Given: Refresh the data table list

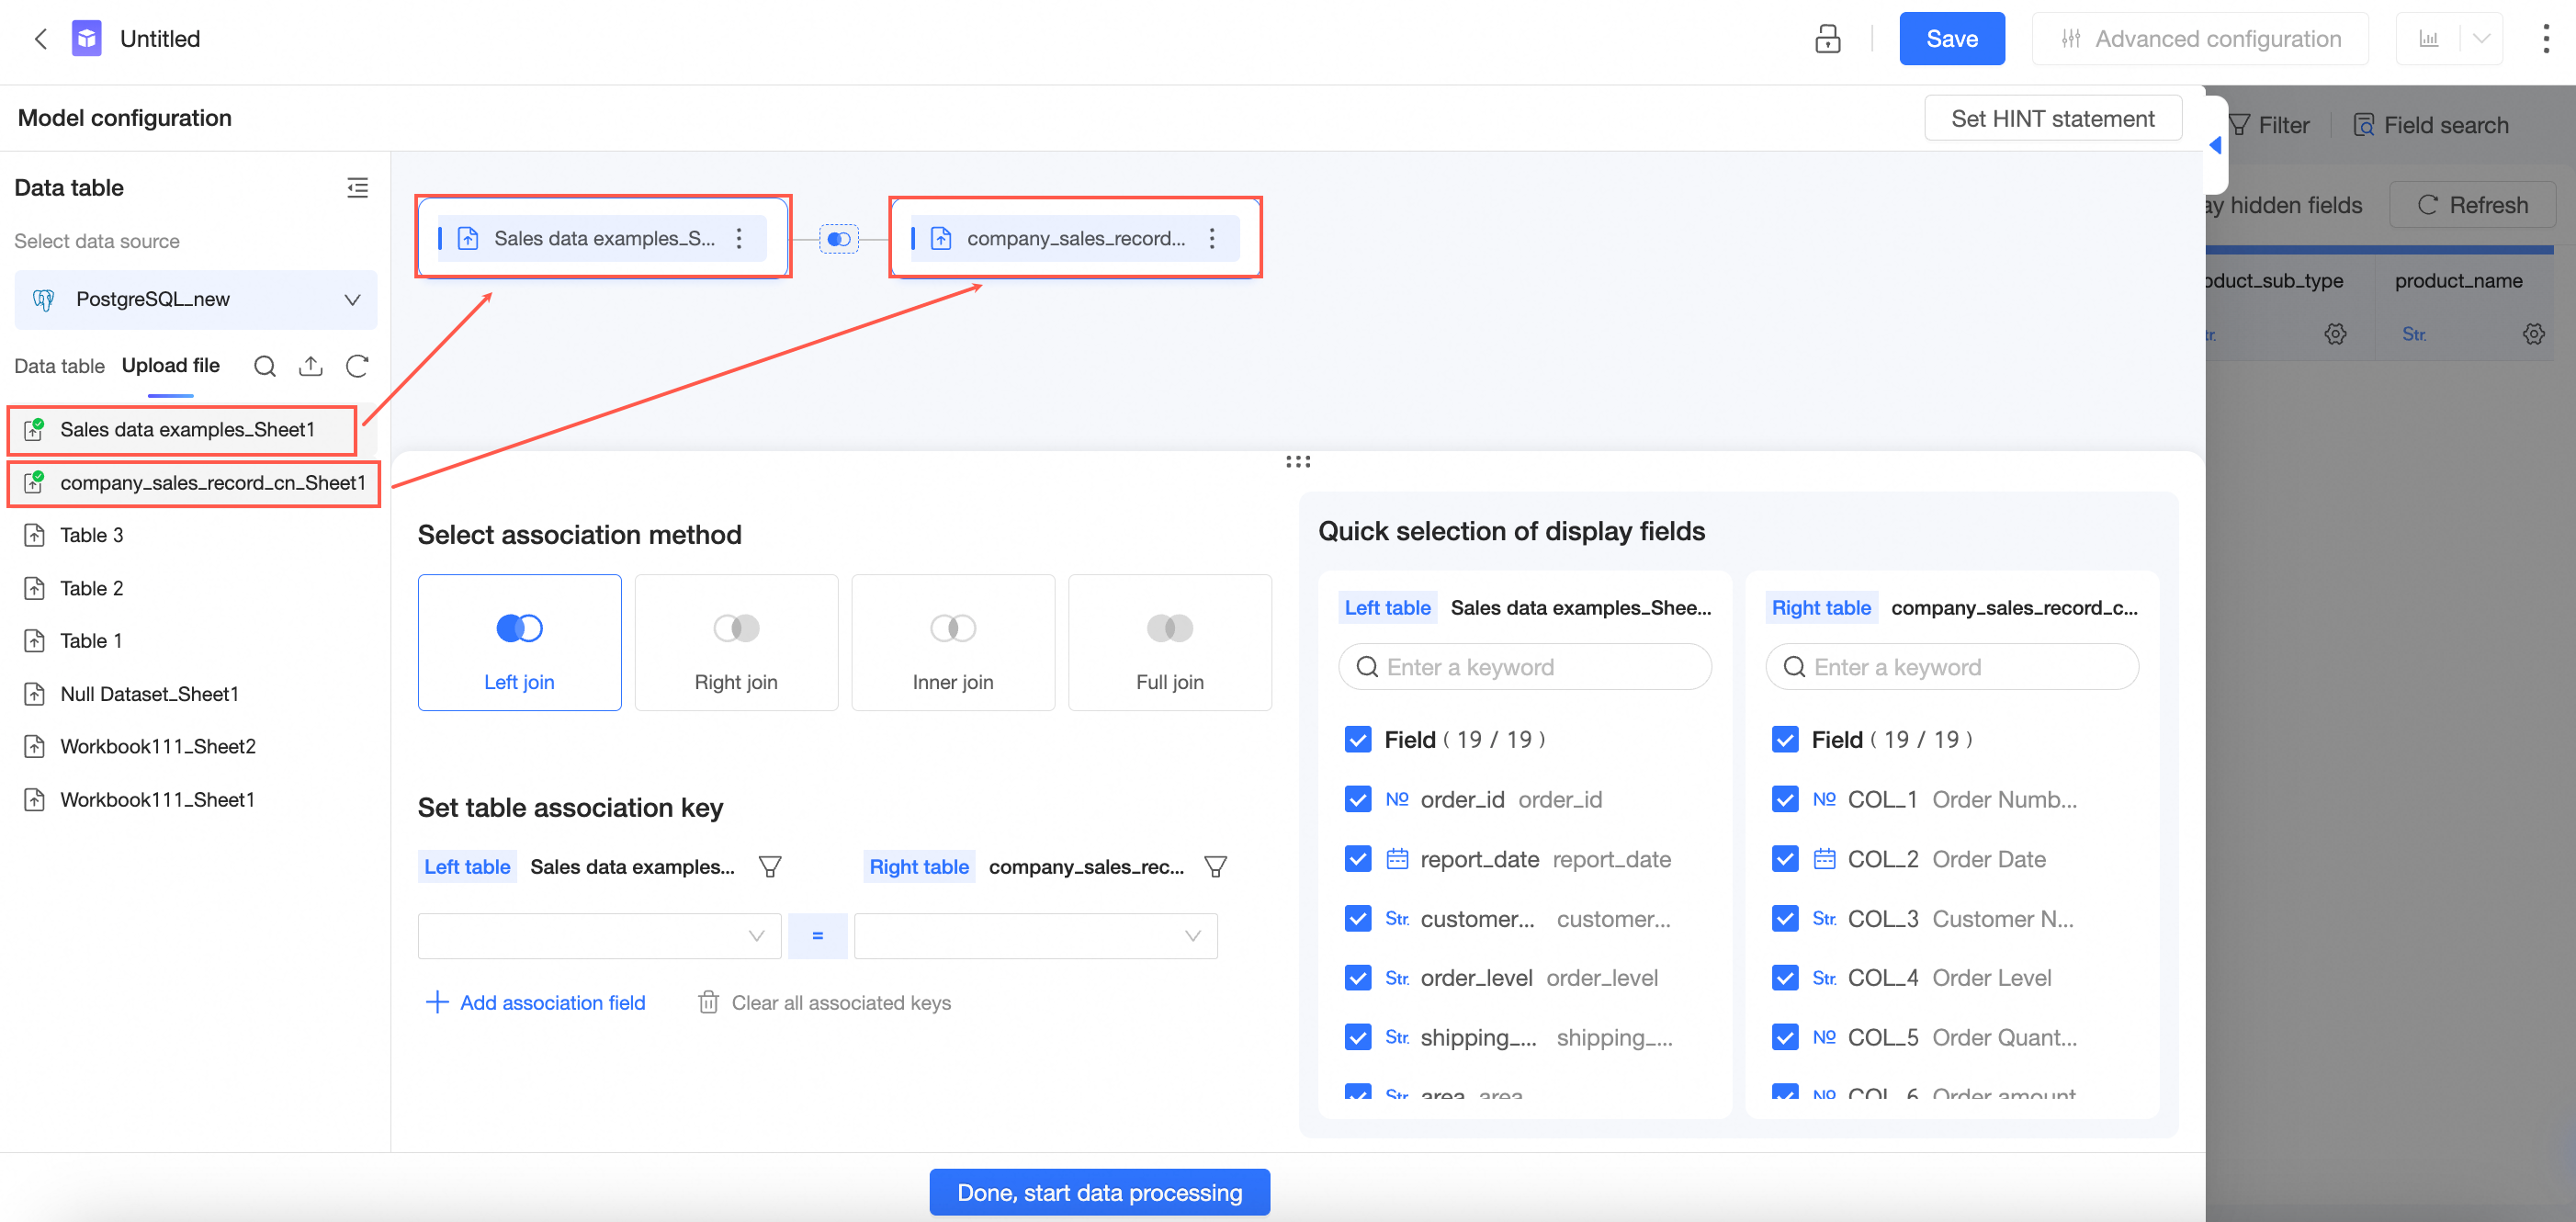Looking at the screenshot, I should (357, 366).
